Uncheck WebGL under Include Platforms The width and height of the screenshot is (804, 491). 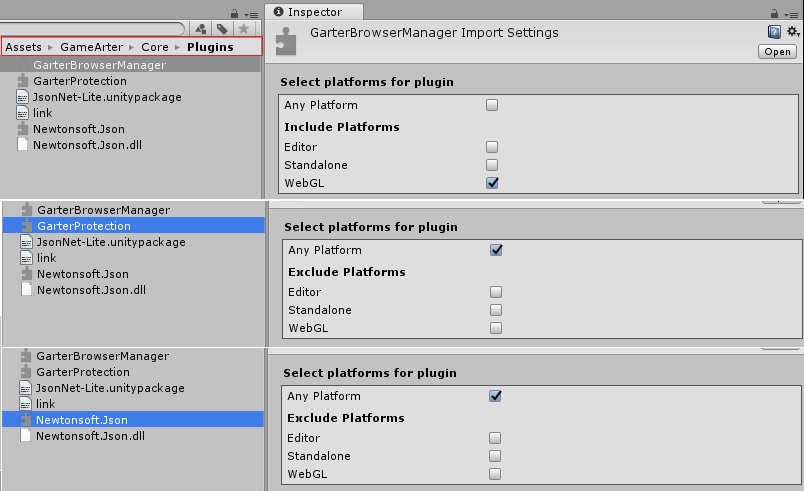coord(491,183)
